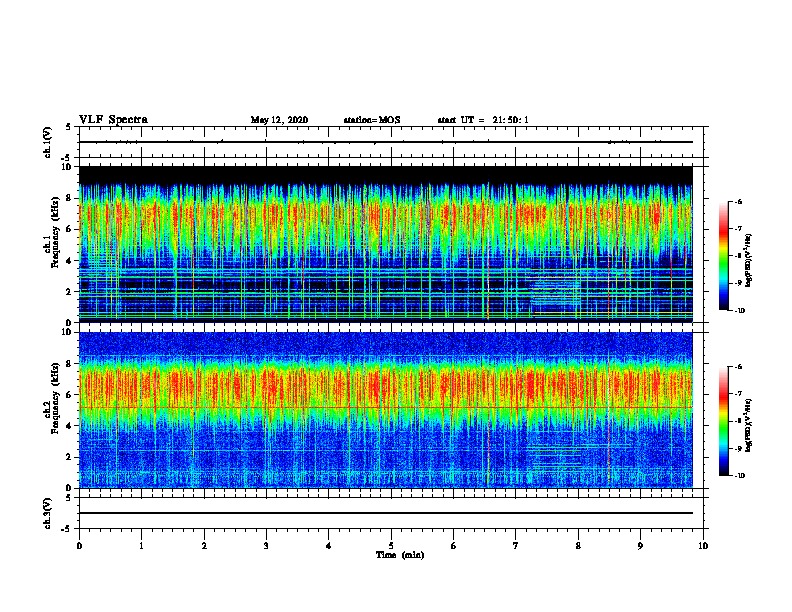Click time axis tick label "6"
The height and width of the screenshot is (612, 792).
(x=454, y=545)
